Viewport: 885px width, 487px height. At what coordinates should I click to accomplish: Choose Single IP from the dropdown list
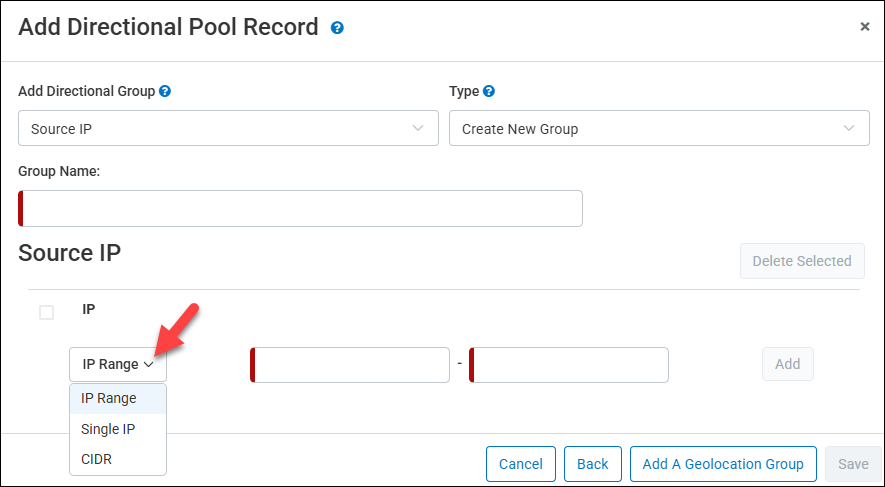coord(108,429)
